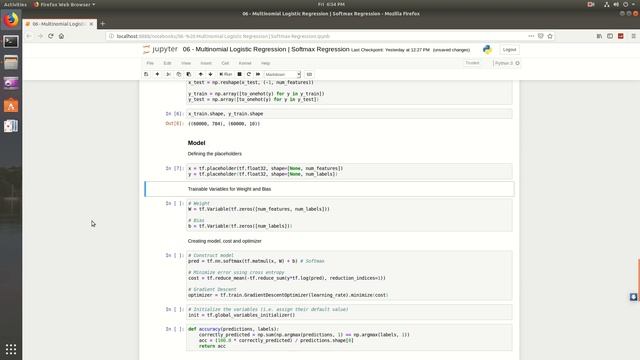Toggle the Firefox sidebar icon

pos(610,36)
